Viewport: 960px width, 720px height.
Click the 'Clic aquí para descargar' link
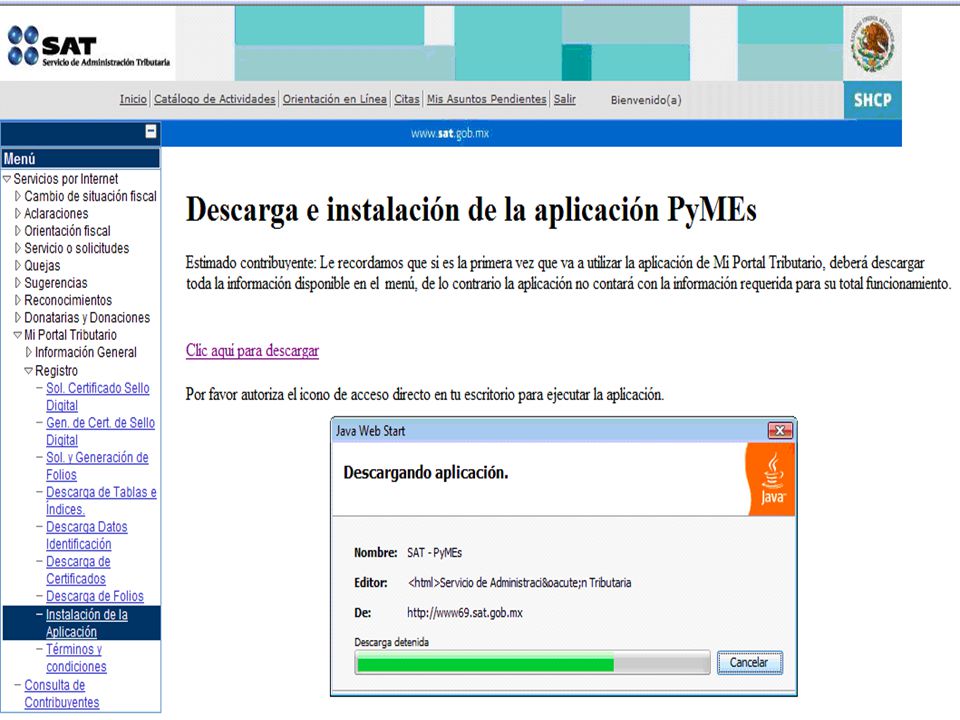[252, 351]
